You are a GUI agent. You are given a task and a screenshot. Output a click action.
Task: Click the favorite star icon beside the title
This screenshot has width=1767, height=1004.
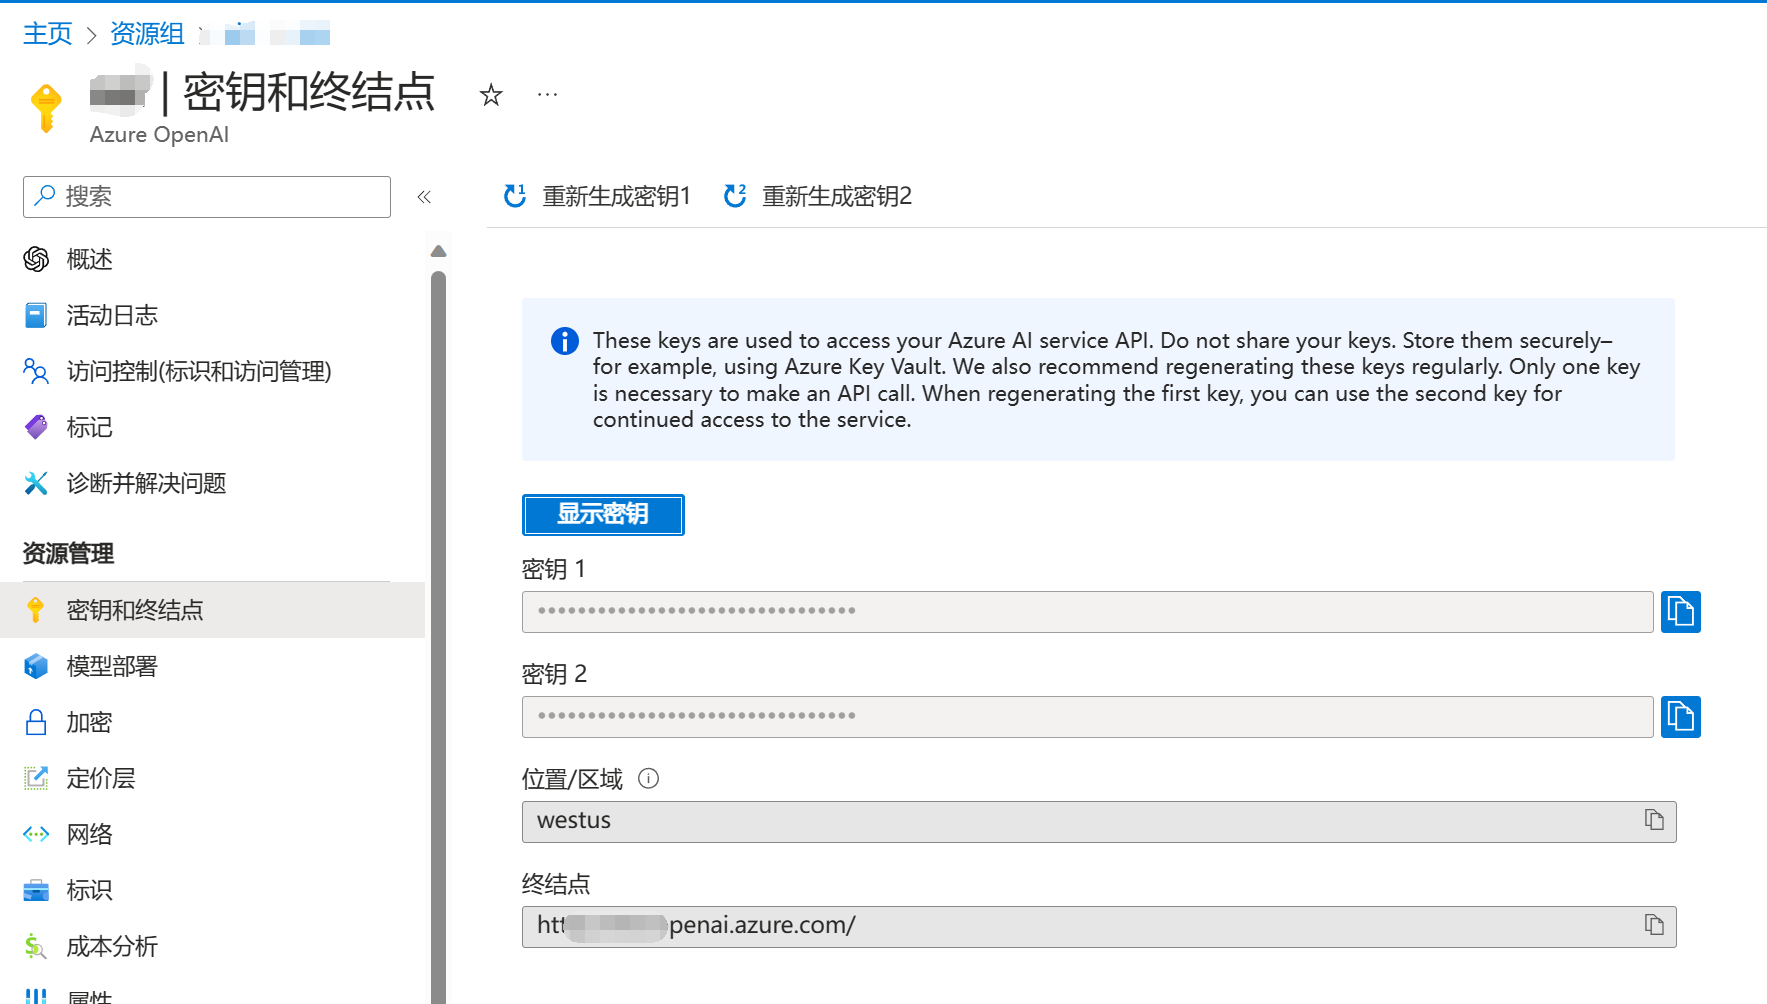(491, 95)
